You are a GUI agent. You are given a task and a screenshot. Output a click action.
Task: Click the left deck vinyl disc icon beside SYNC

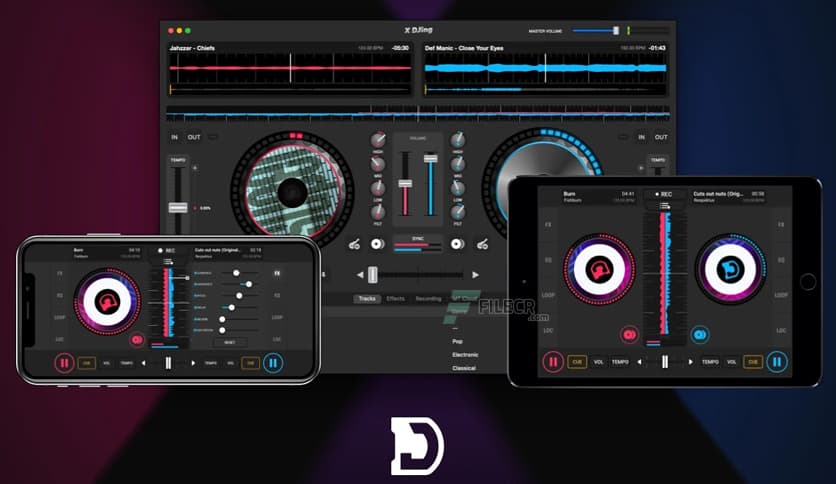click(x=377, y=244)
